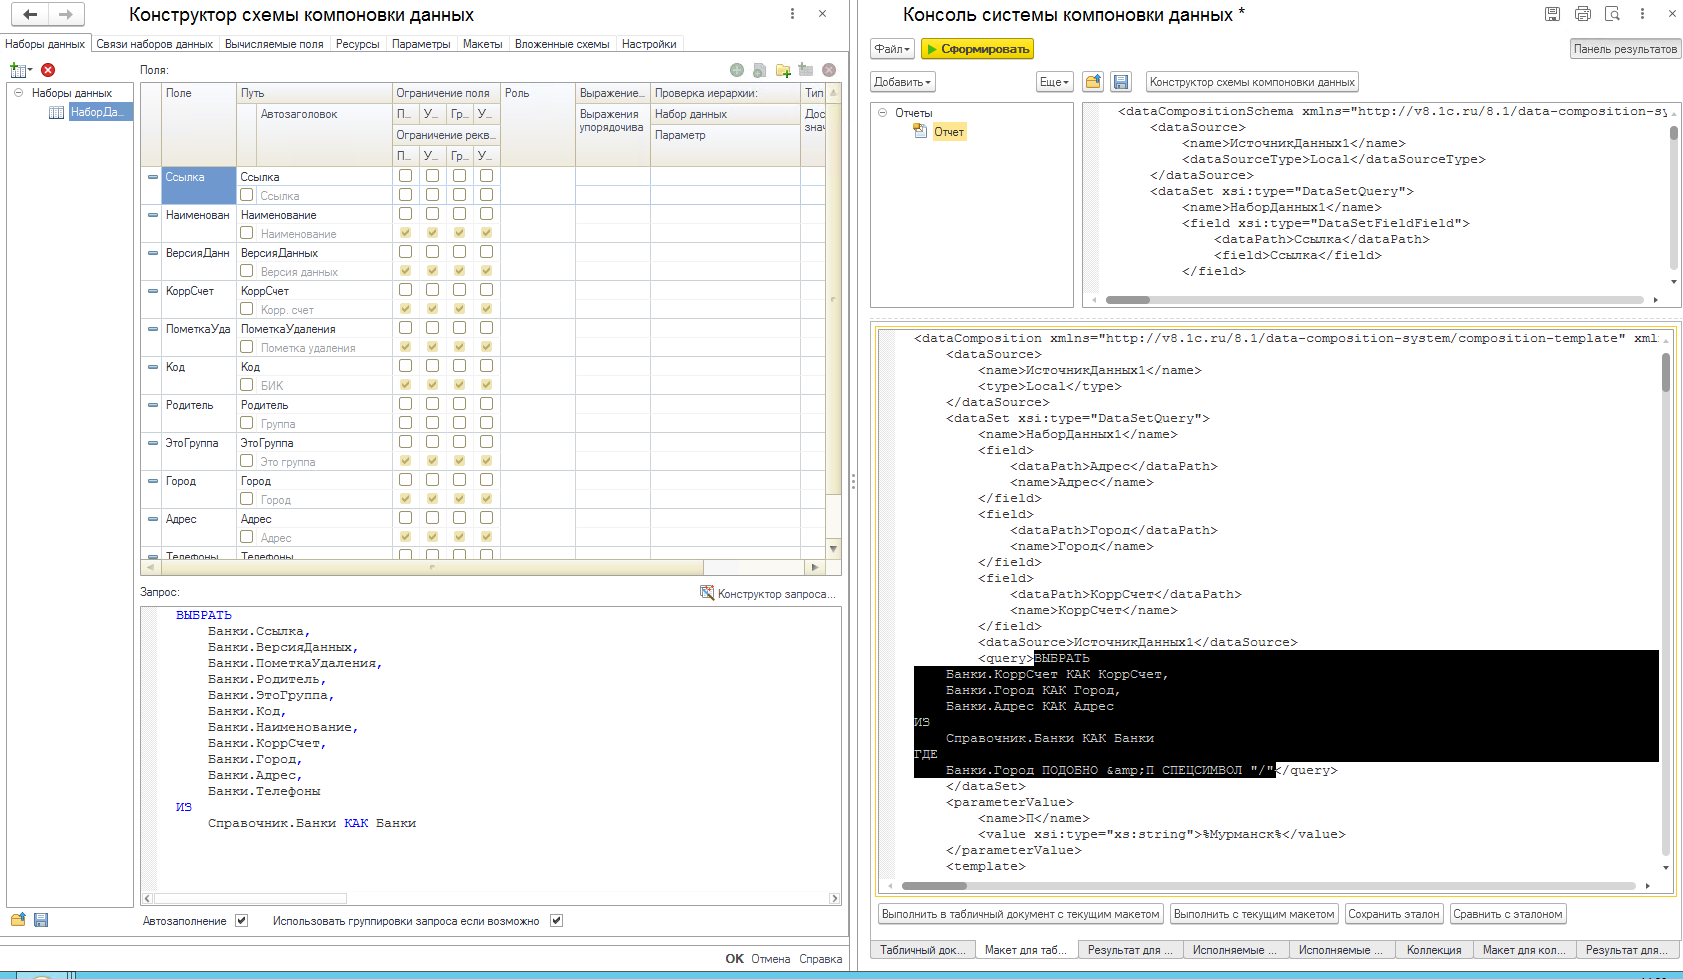
Task: Toggle the Автозаполнение checkbox
Action: pos(241,921)
